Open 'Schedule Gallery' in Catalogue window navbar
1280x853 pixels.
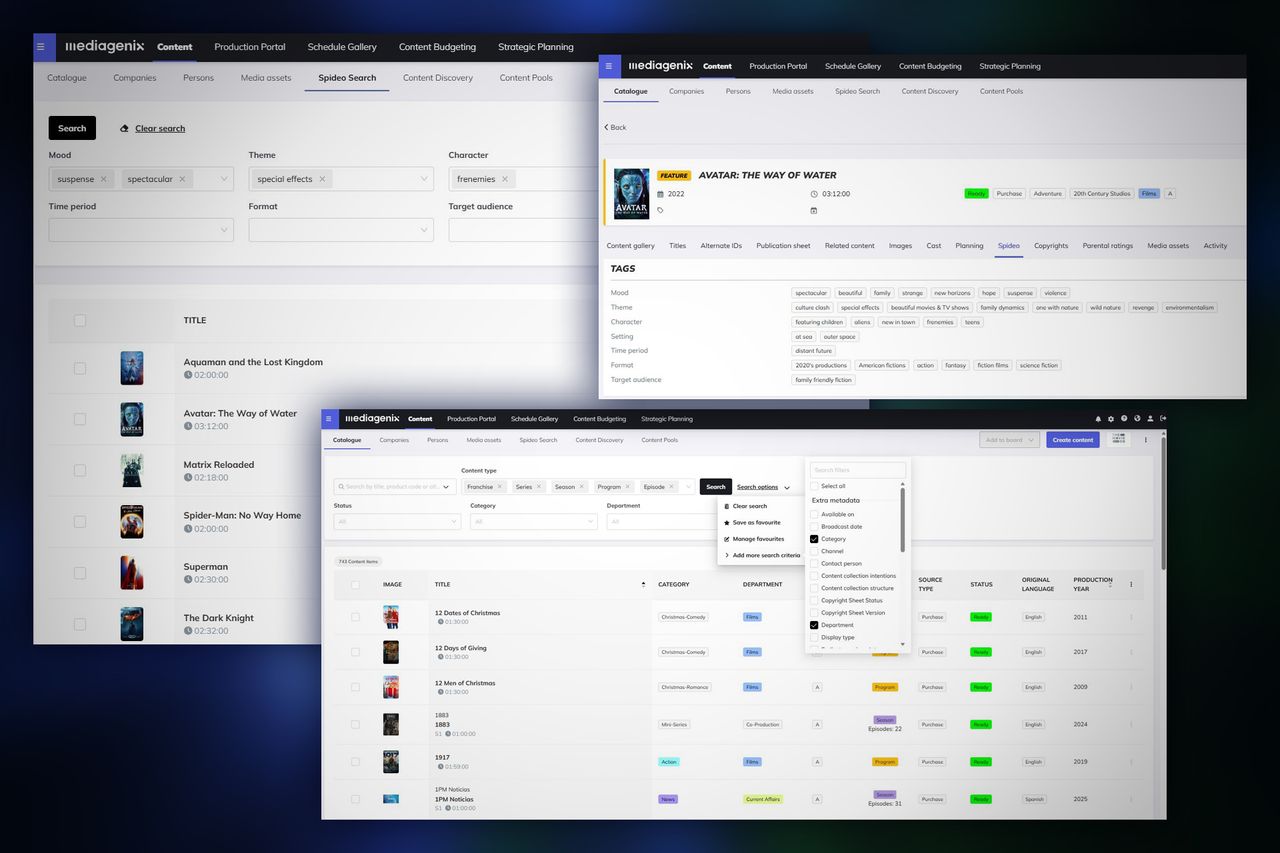(534, 419)
